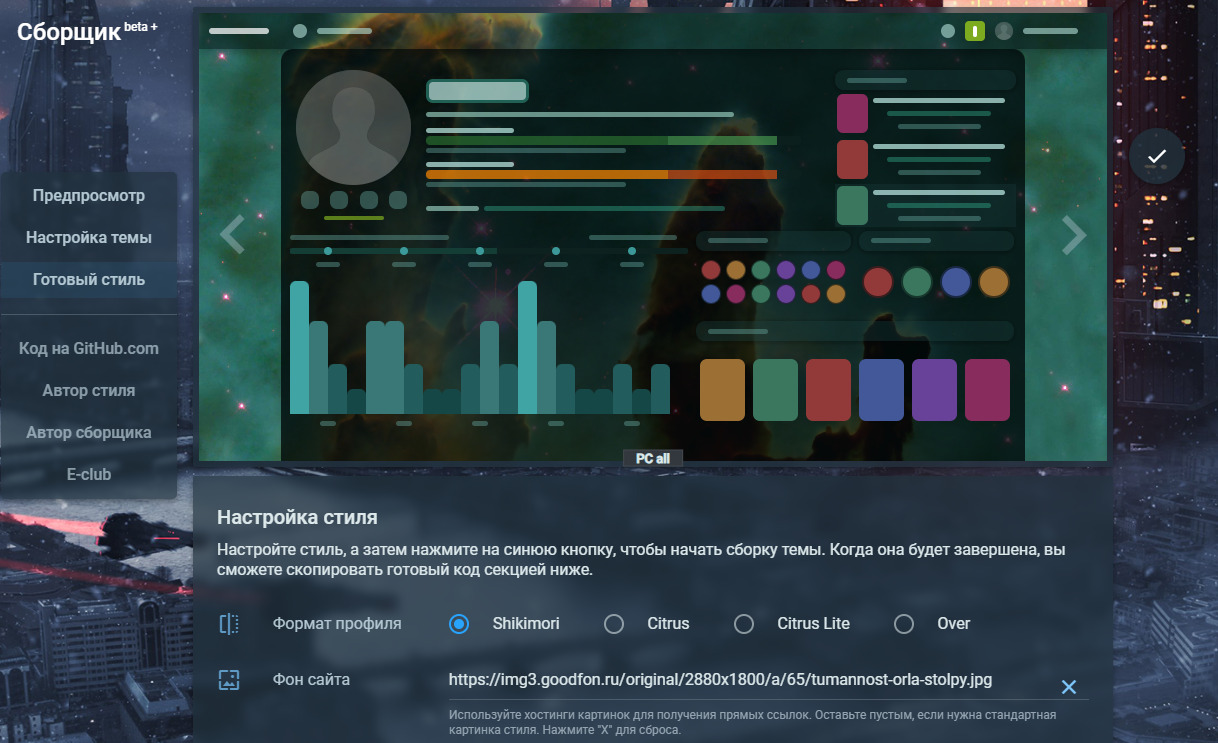
Task: Click the green indicator icon in preview header
Action: 975,31
